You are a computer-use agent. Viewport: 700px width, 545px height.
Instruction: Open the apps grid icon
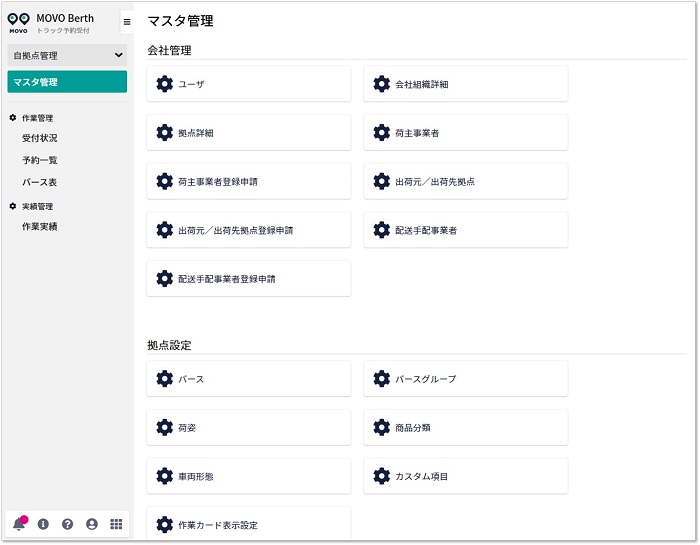coord(116,524)
